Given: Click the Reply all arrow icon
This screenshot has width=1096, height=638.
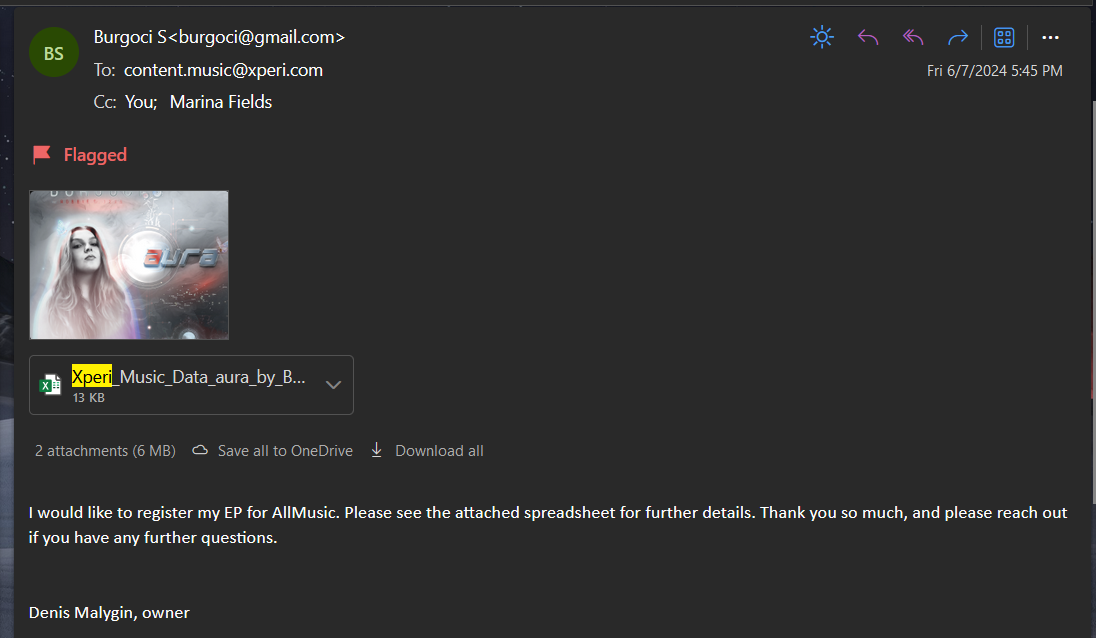Looking at the screenshot, I should (912, 38).
